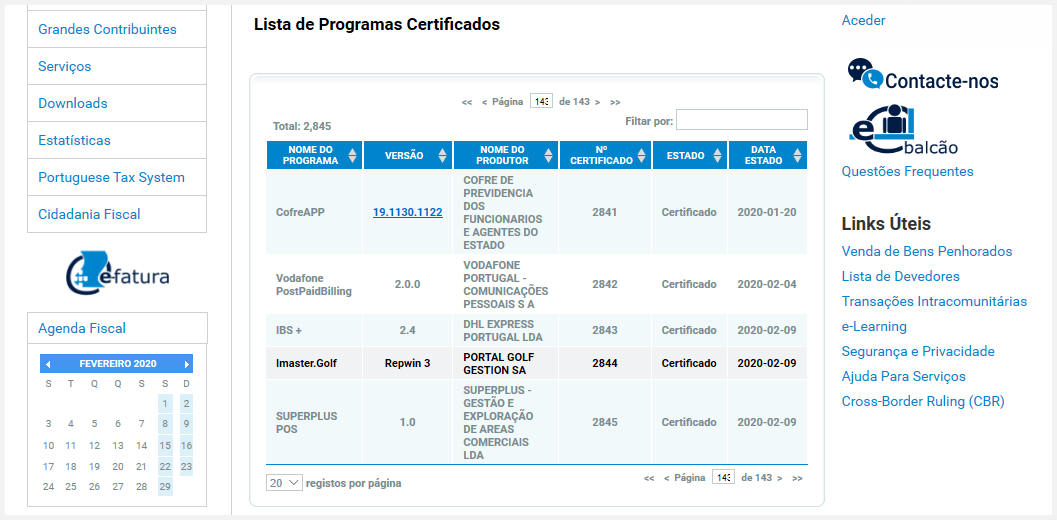Open the e-balcão logo

tap(903, 130)
